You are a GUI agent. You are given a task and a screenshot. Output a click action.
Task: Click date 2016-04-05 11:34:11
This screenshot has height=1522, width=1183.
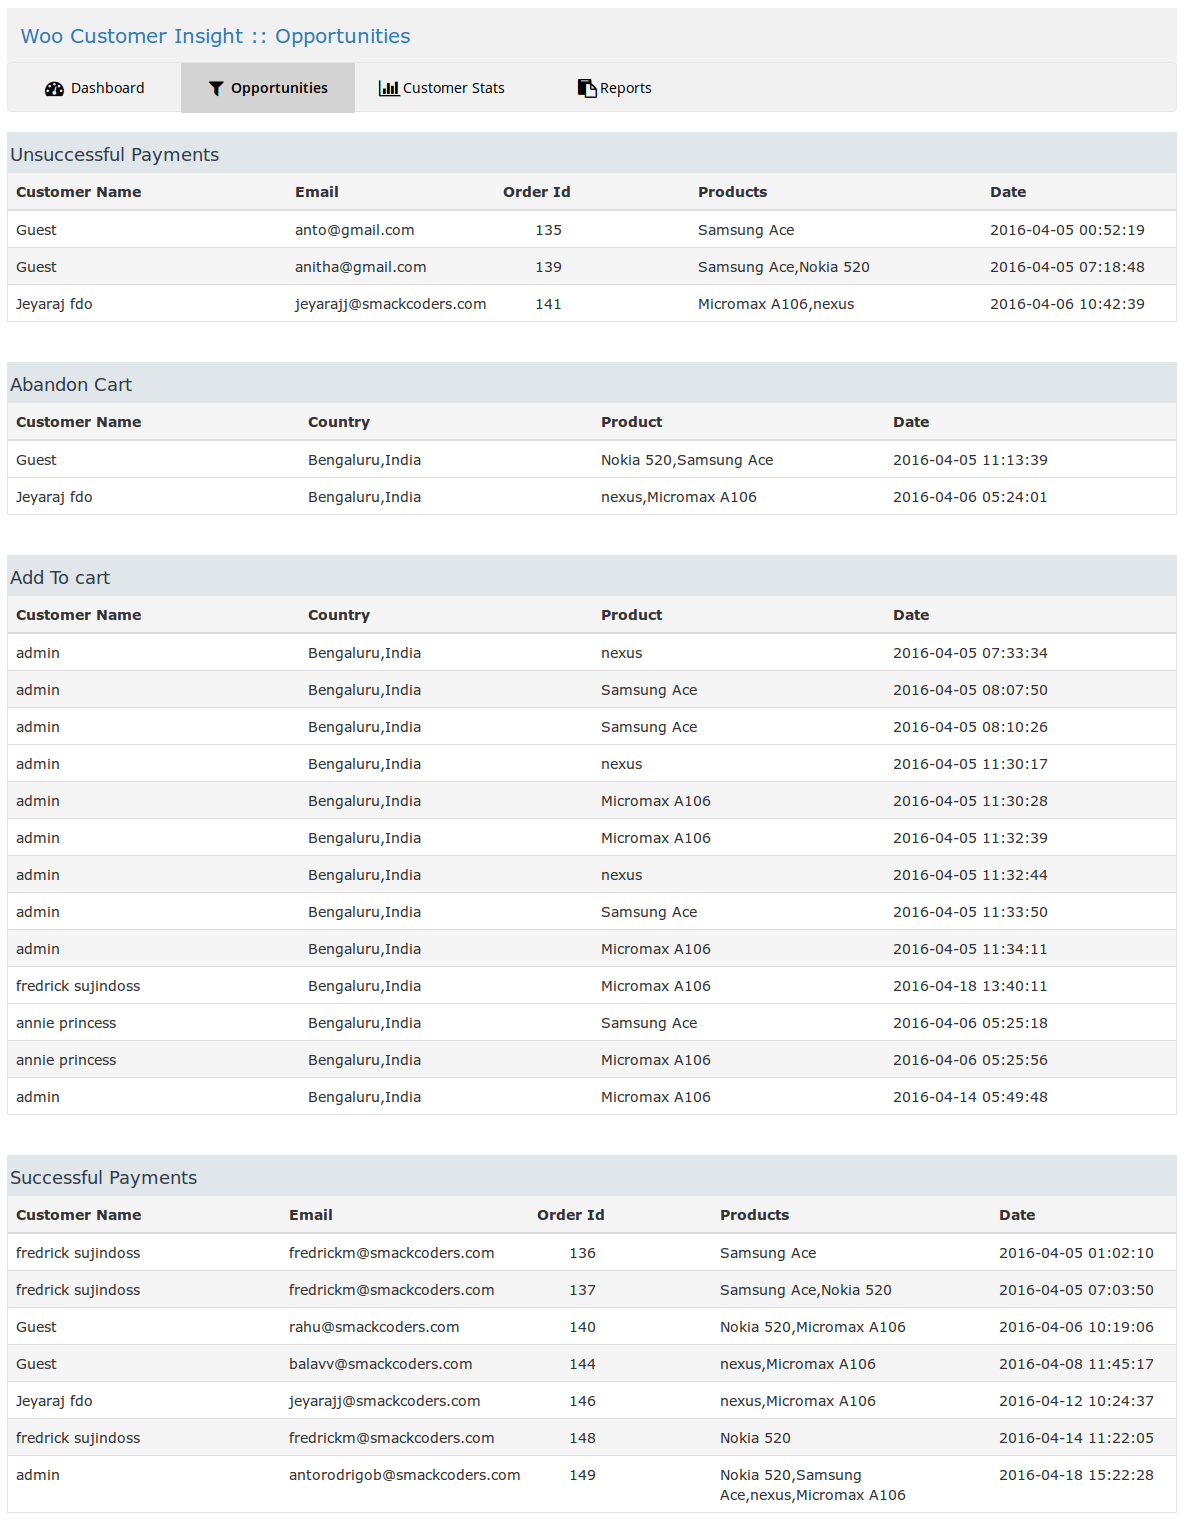tap(970, 949)
